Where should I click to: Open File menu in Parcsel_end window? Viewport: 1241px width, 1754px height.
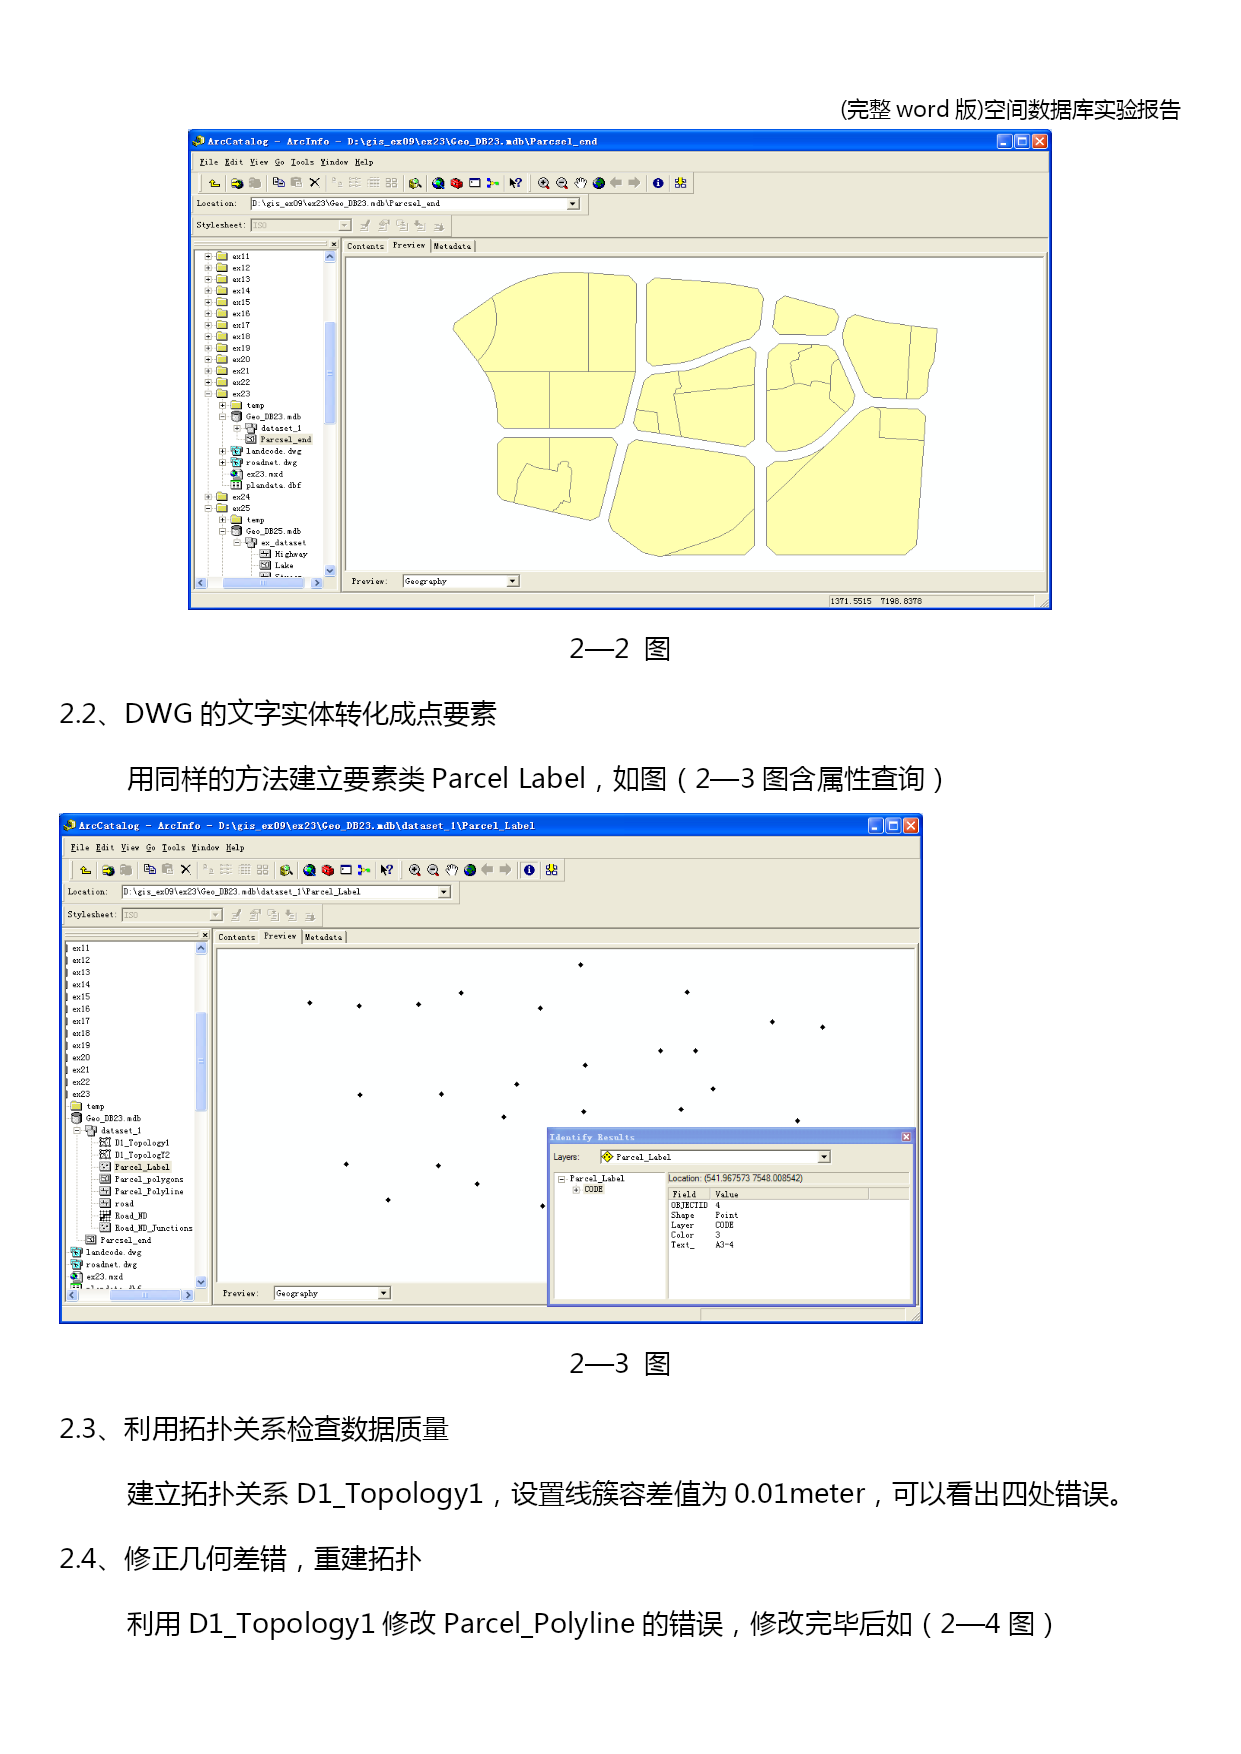point(208,162)
